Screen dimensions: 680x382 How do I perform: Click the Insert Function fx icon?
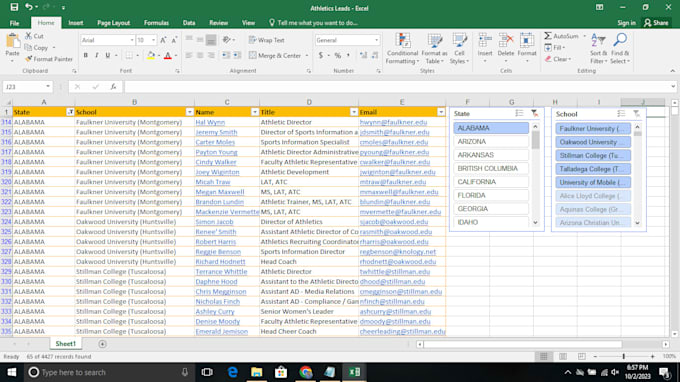point(113,87)
